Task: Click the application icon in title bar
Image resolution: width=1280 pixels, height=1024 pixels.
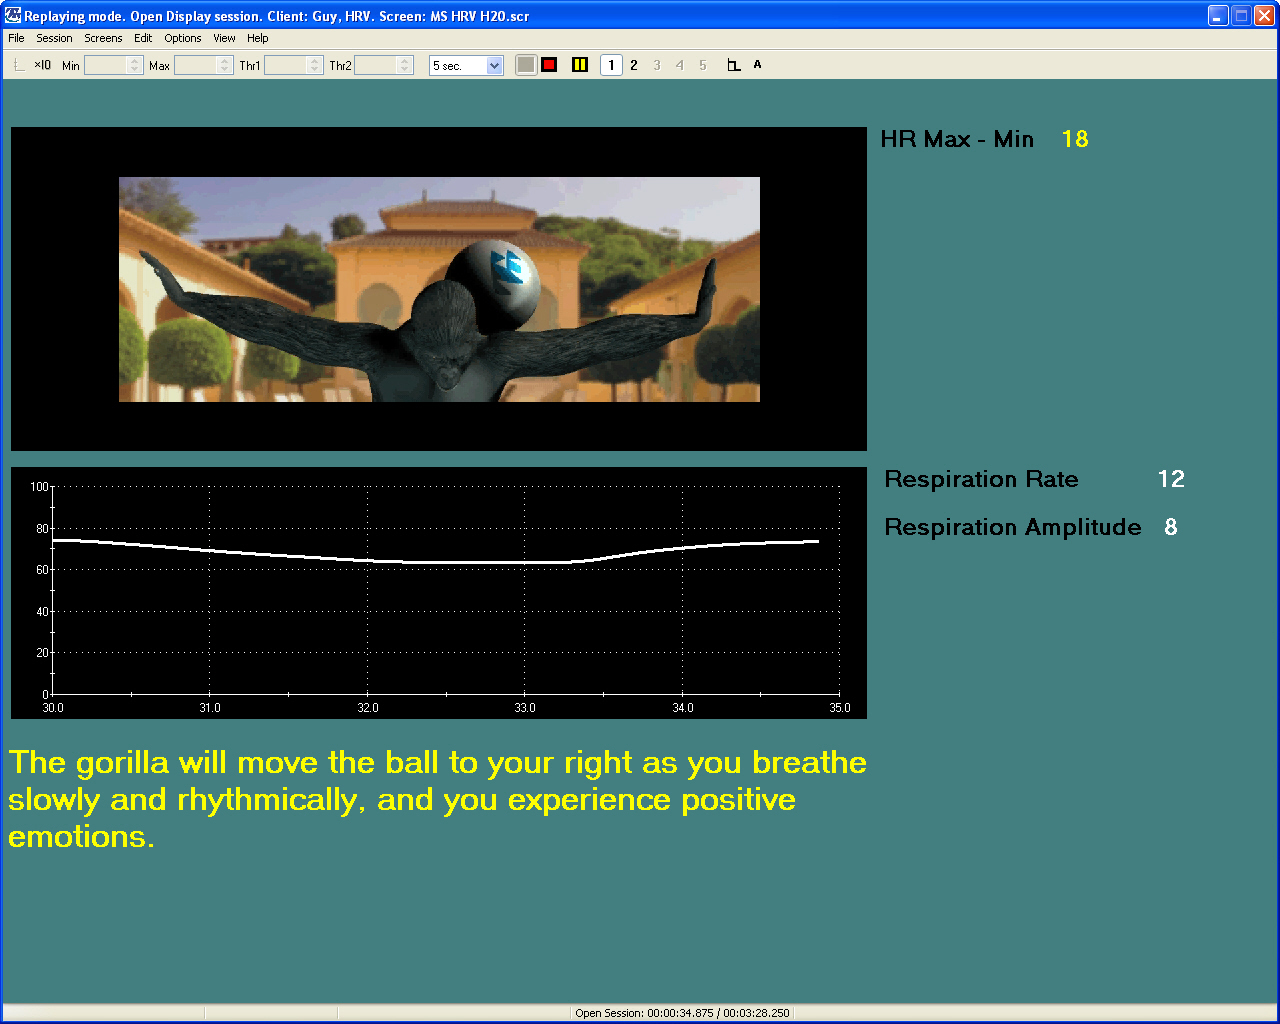Action: 13,16
